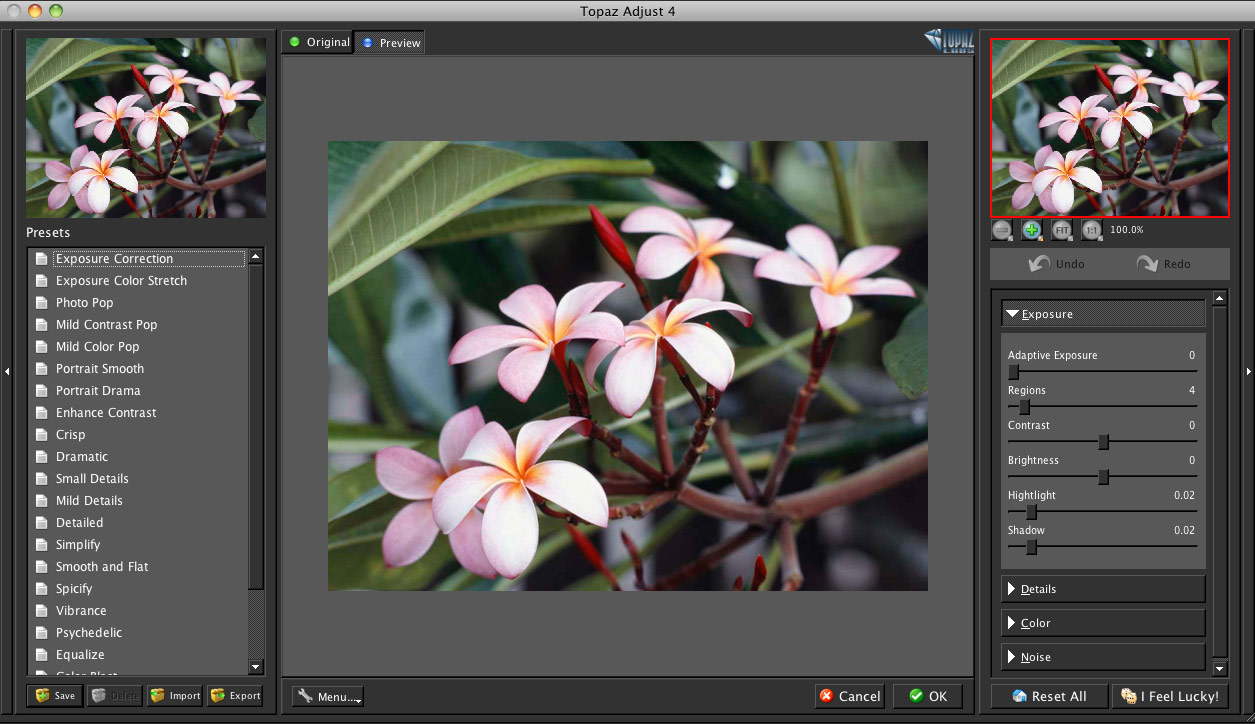Click the Import preset button

coord(175,696)
